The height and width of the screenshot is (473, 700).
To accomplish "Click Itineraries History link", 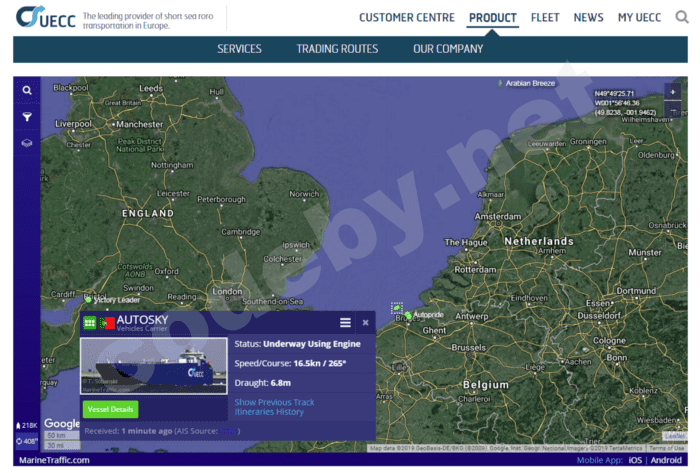I will tap(269, 412).
